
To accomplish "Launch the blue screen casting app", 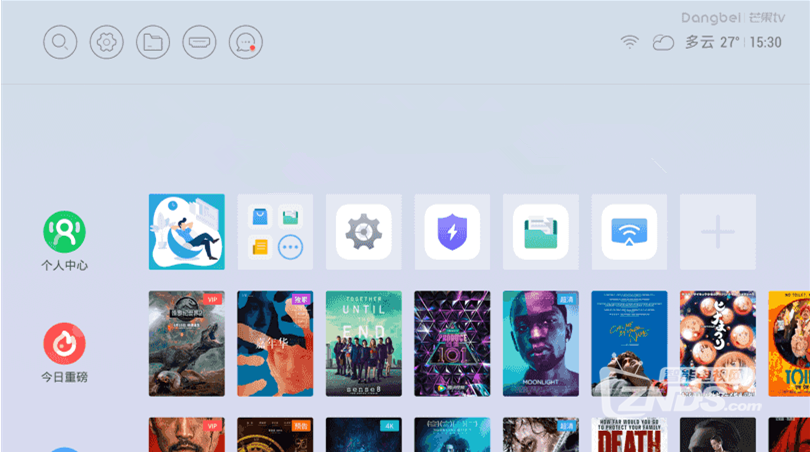I will tap(629, 232).
